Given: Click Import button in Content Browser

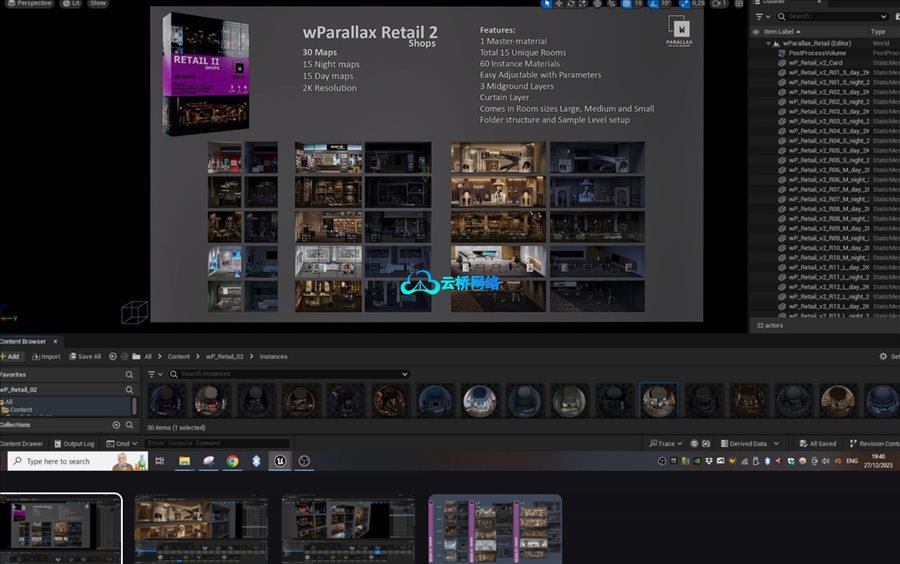Looking at the screenshot, I should click(46, 356).
